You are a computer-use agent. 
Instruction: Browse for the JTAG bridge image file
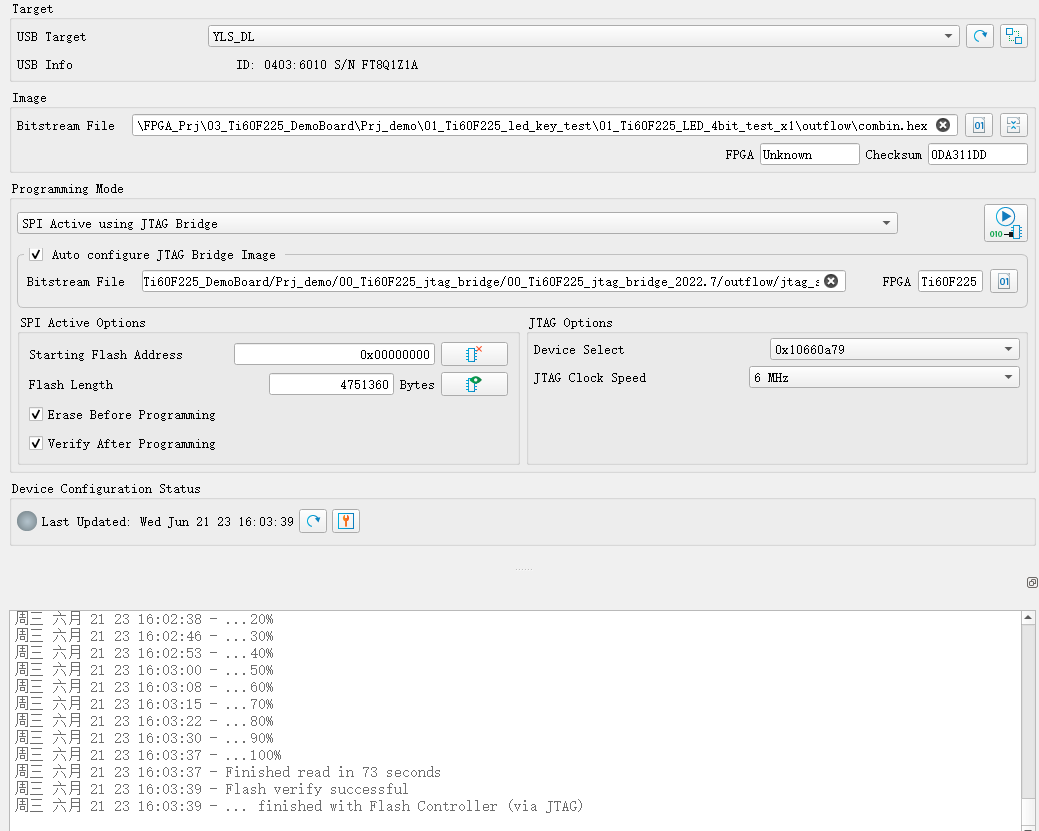coord(1004,282)
